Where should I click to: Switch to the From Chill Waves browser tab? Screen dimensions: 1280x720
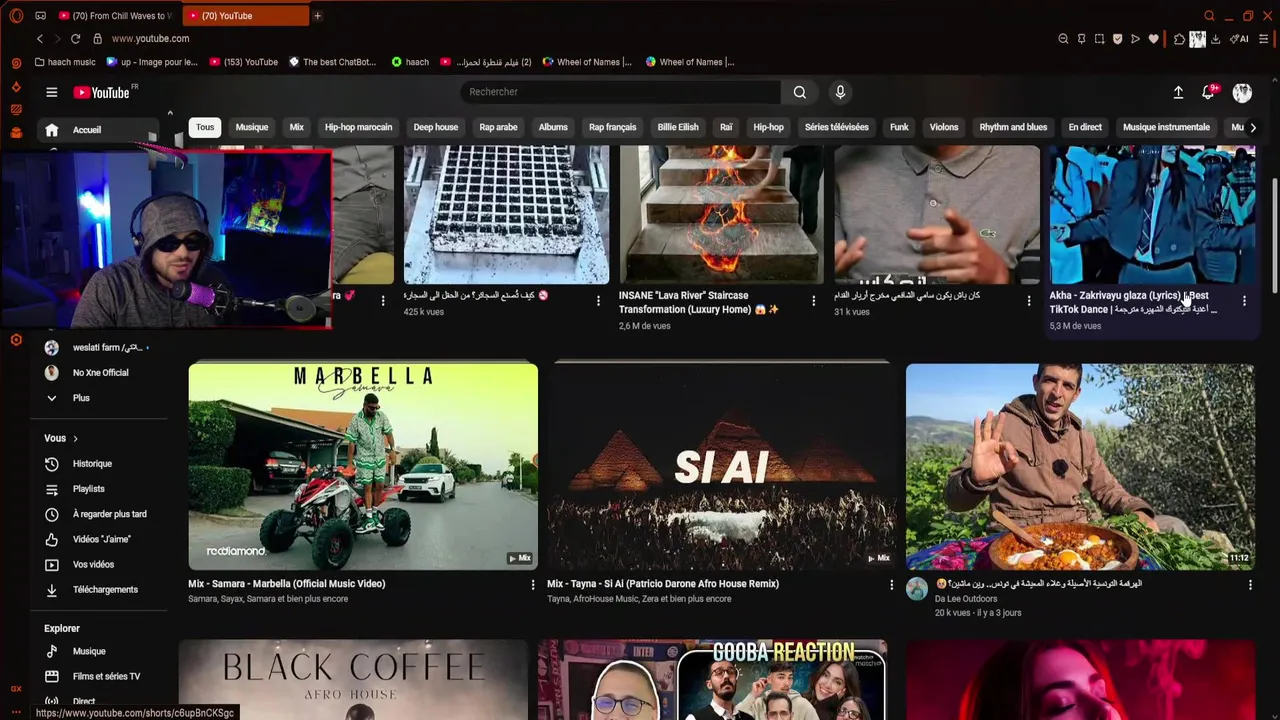tap(116, 16)
